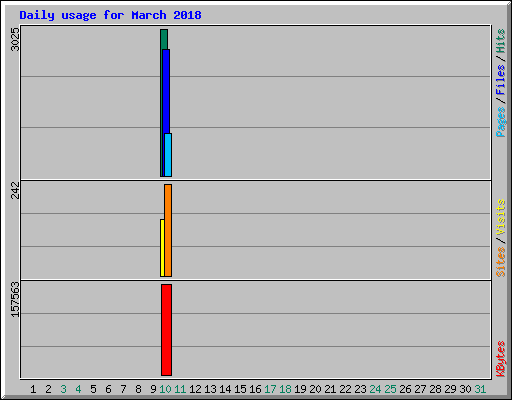This screenshot has height=400, width=512.
Task: Click day 20 on the x-axis
Action: click(x=315, y=389)
